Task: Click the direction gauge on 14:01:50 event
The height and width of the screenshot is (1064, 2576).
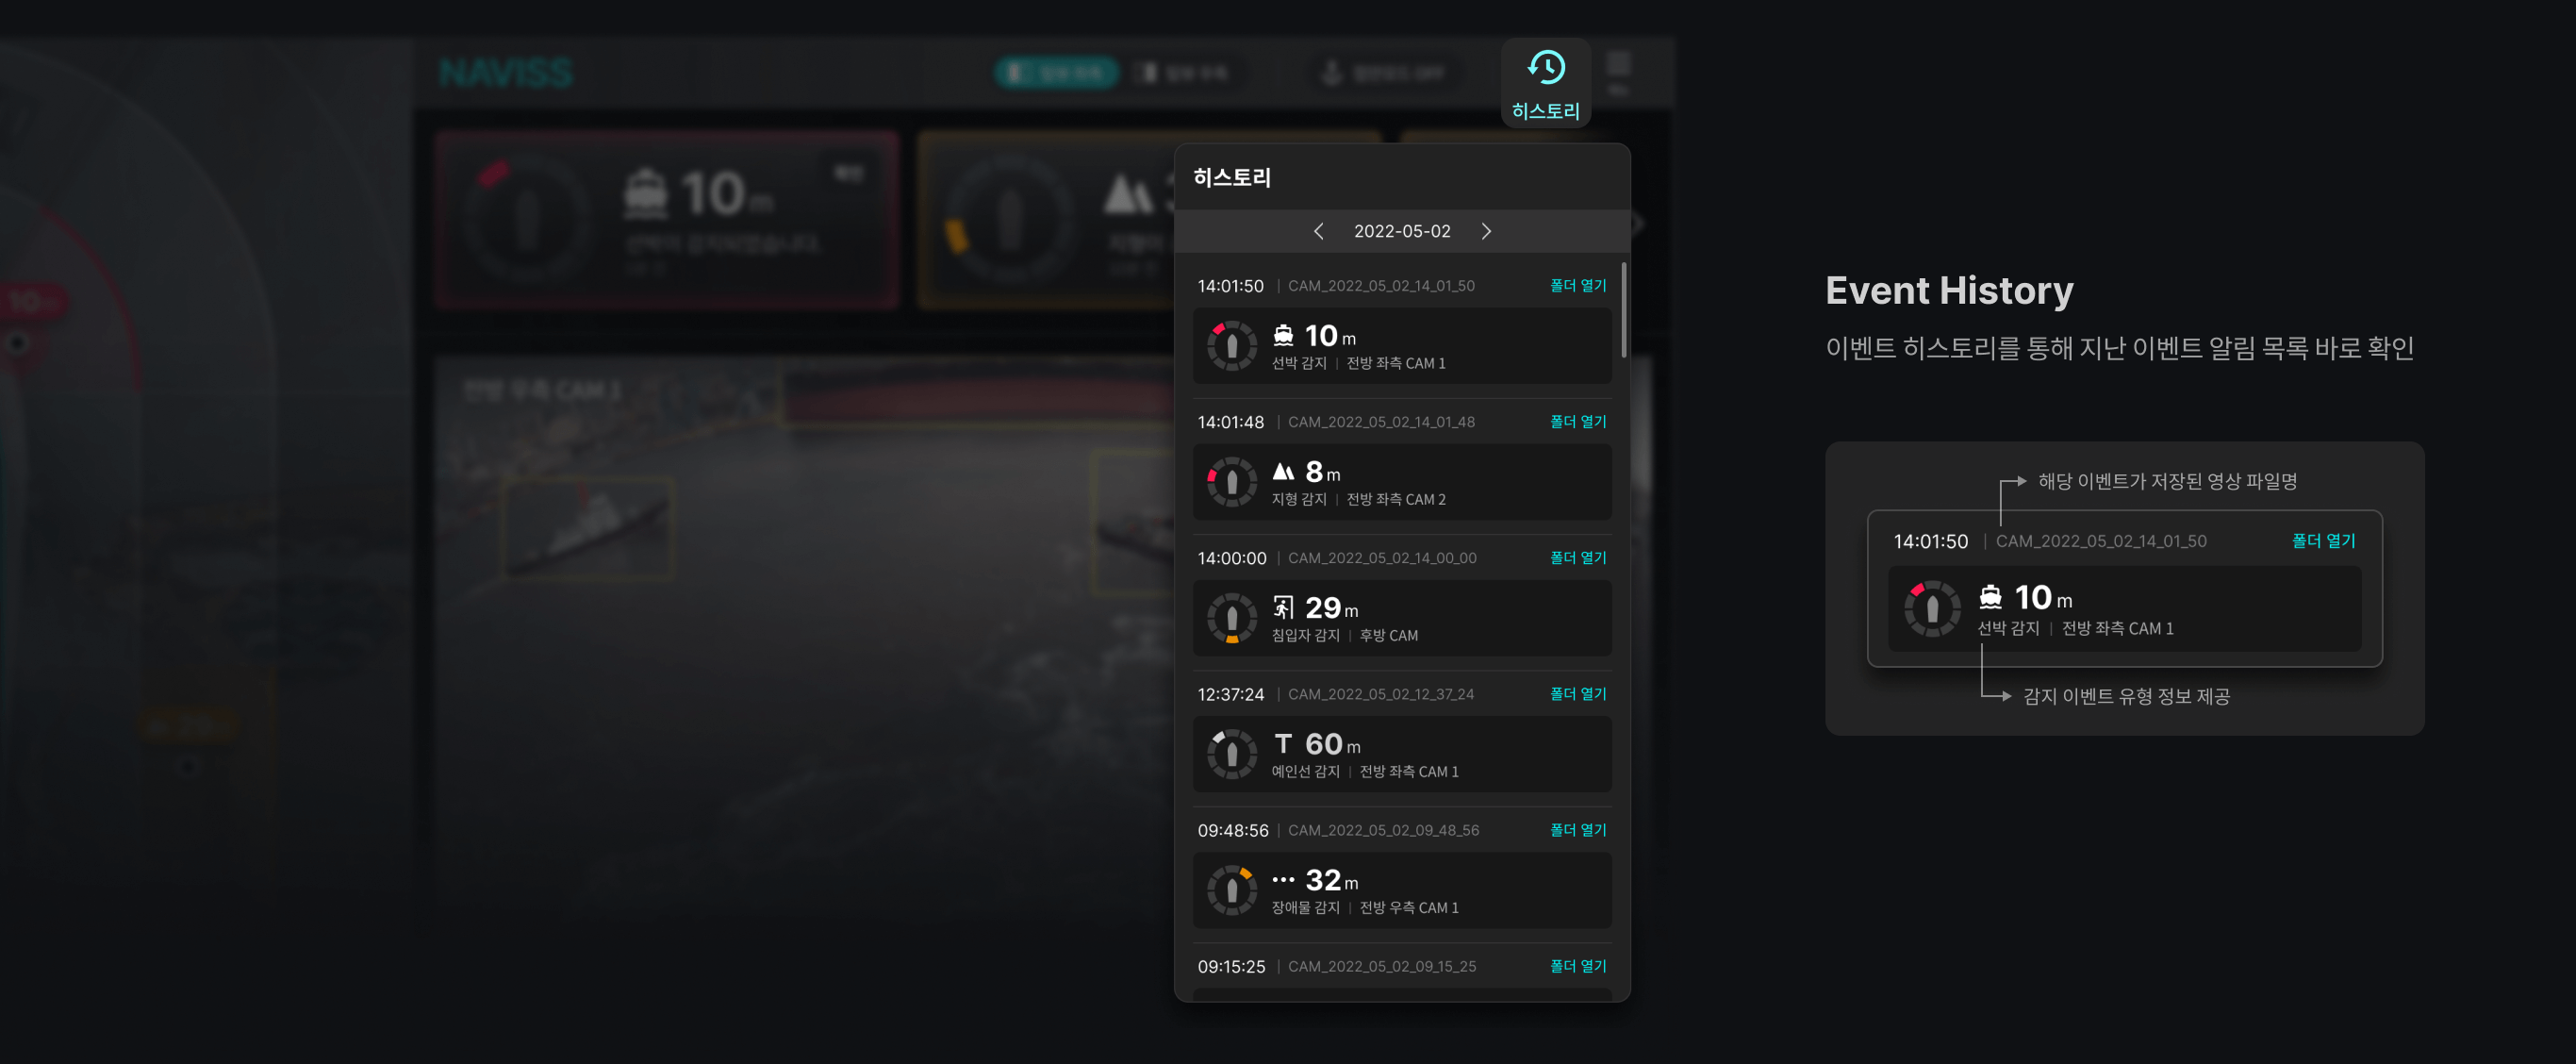Action: (x=1232, y=346)
